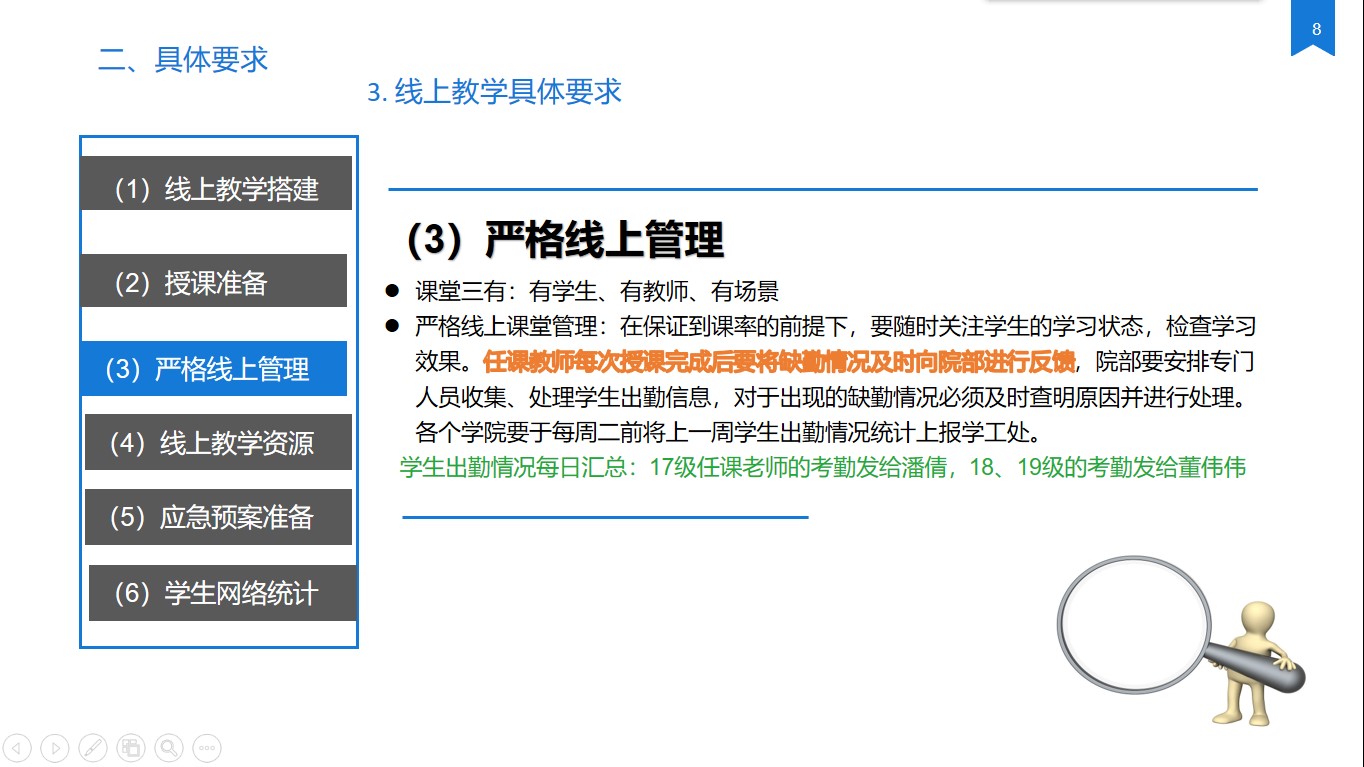Open the (2) 授课准备 section
This screenshot has width=1364, height=767.
point(214,282)
